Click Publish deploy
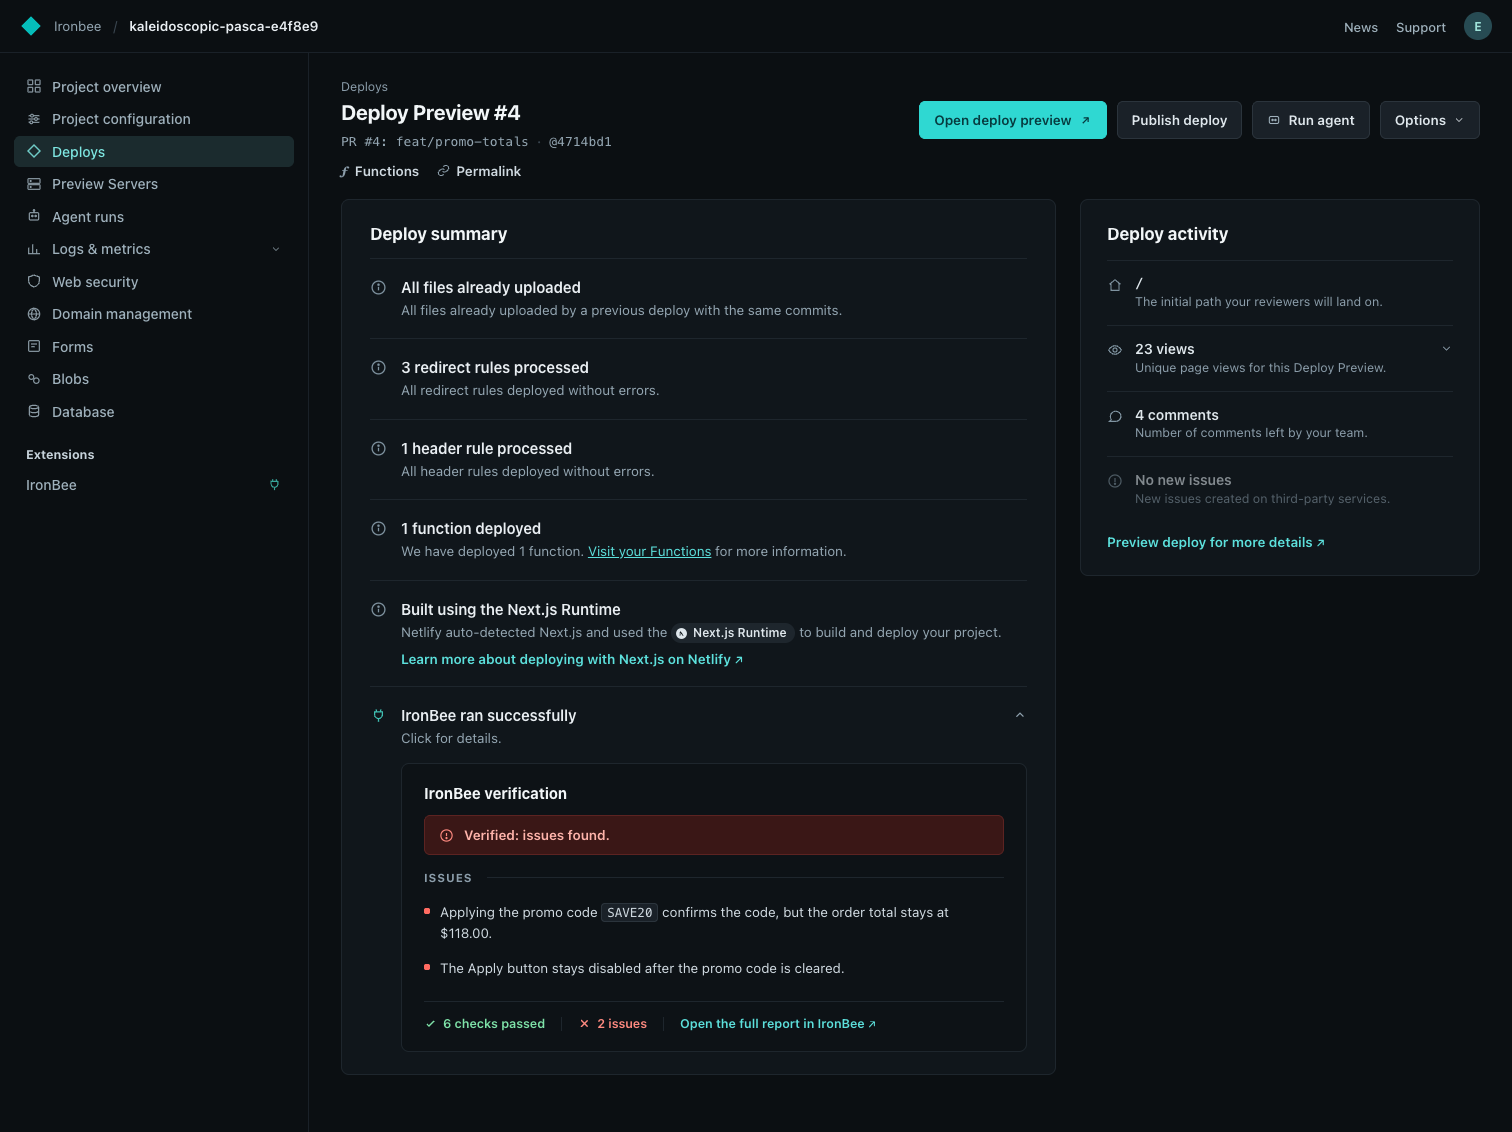Image resolution: width=1512 pixels, height=1132 pixels. pos(1179,120)
